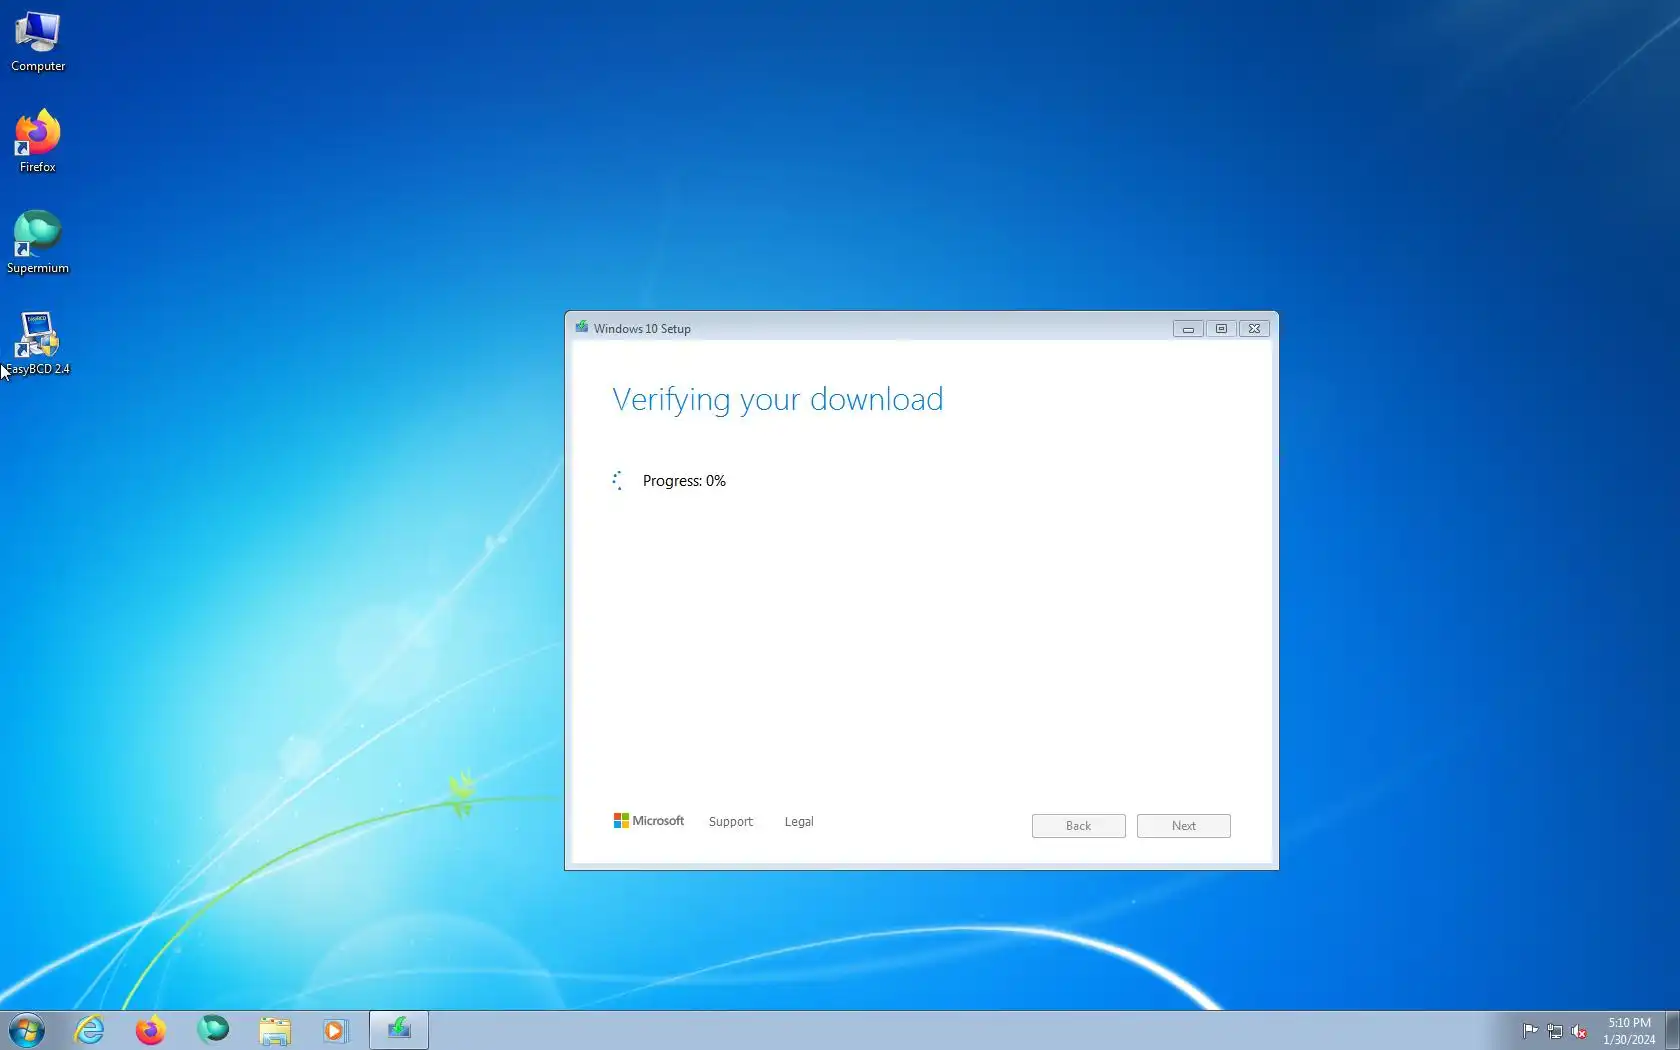Click the Windows 10 Setup title bar icon
This screenshot has height=1050, width=1680.
point(582,327)
